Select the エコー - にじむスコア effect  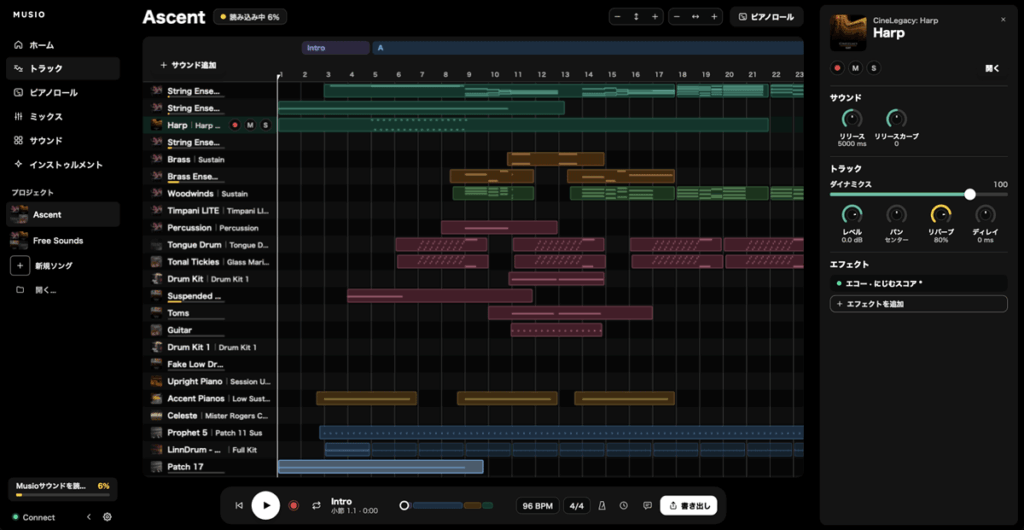point(918,283)
